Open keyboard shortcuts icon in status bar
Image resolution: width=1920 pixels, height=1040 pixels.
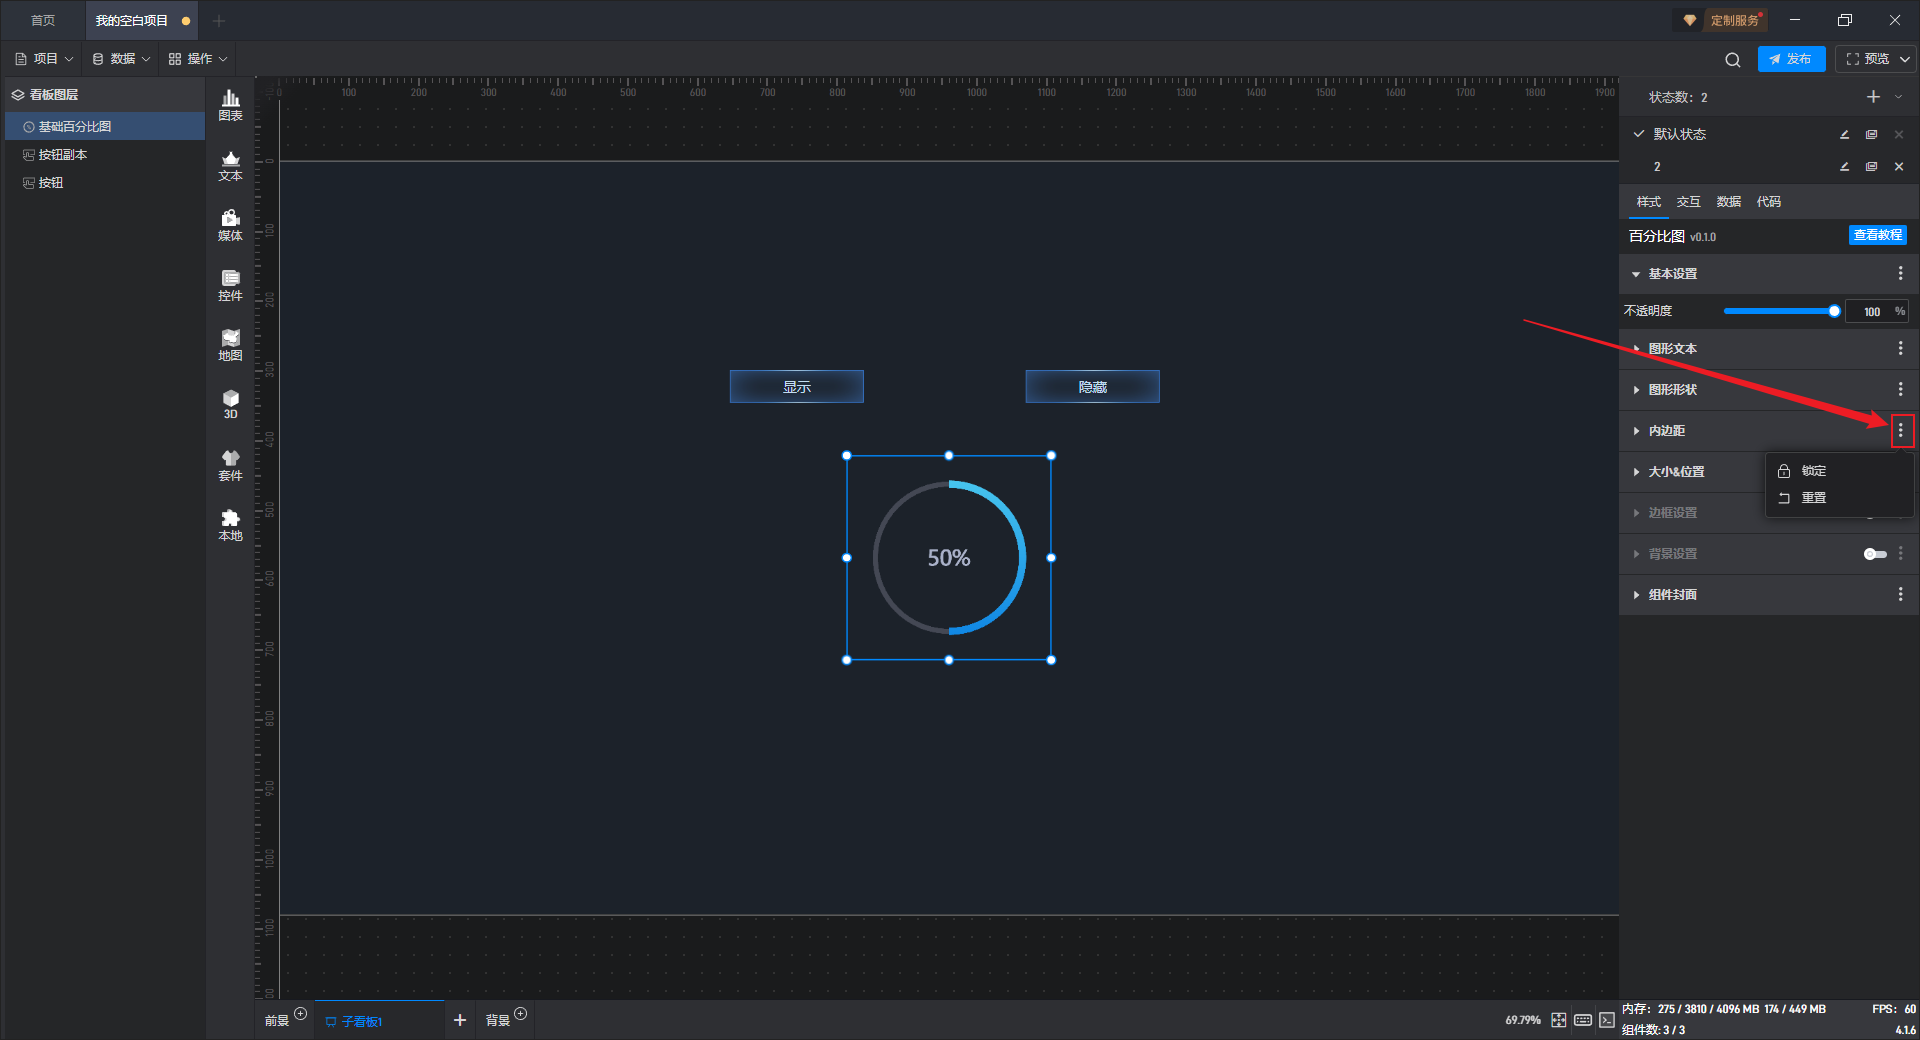pos(1583,1020)
